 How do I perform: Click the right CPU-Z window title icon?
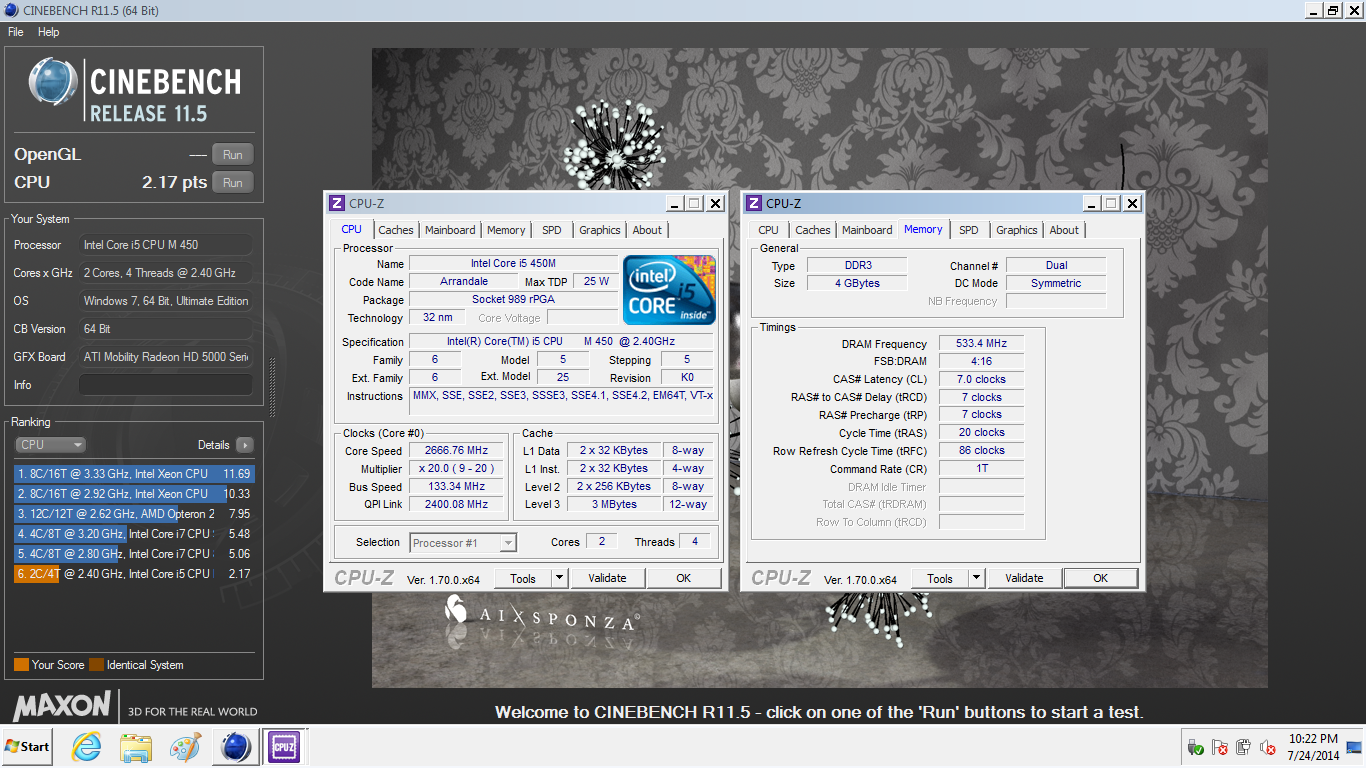754,203
